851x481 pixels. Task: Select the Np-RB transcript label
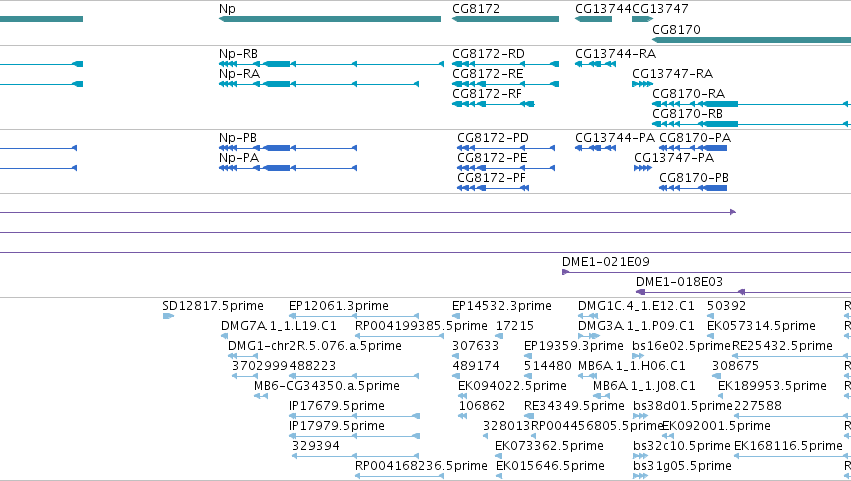(238, 54)
